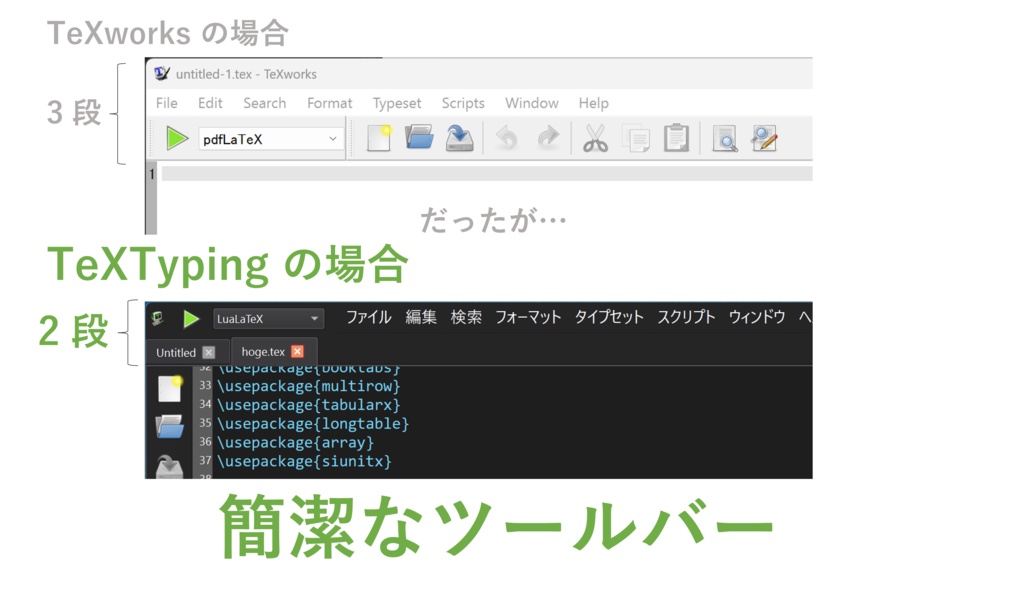1024x615 pixels.
Task: Create a new document with the blank page icon
Action: pyautogui.click(x=378, y=138)
